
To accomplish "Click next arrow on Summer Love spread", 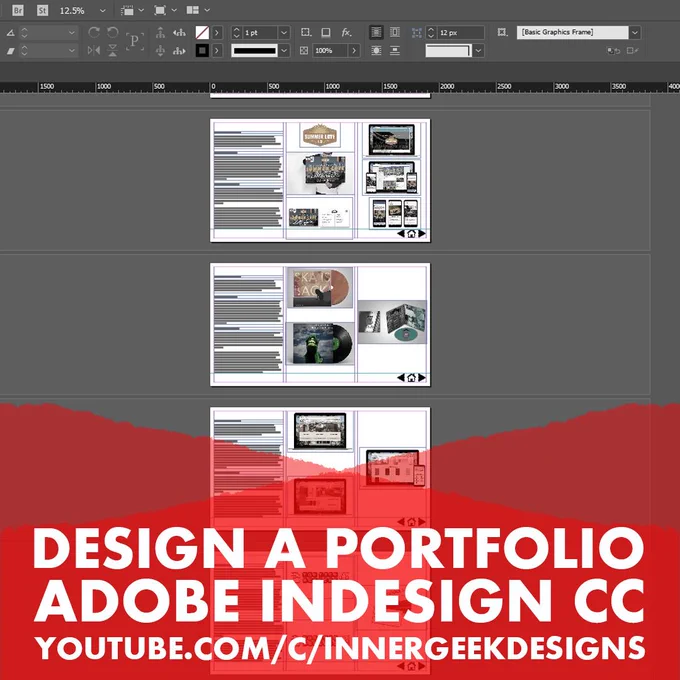I will (422, 234).
